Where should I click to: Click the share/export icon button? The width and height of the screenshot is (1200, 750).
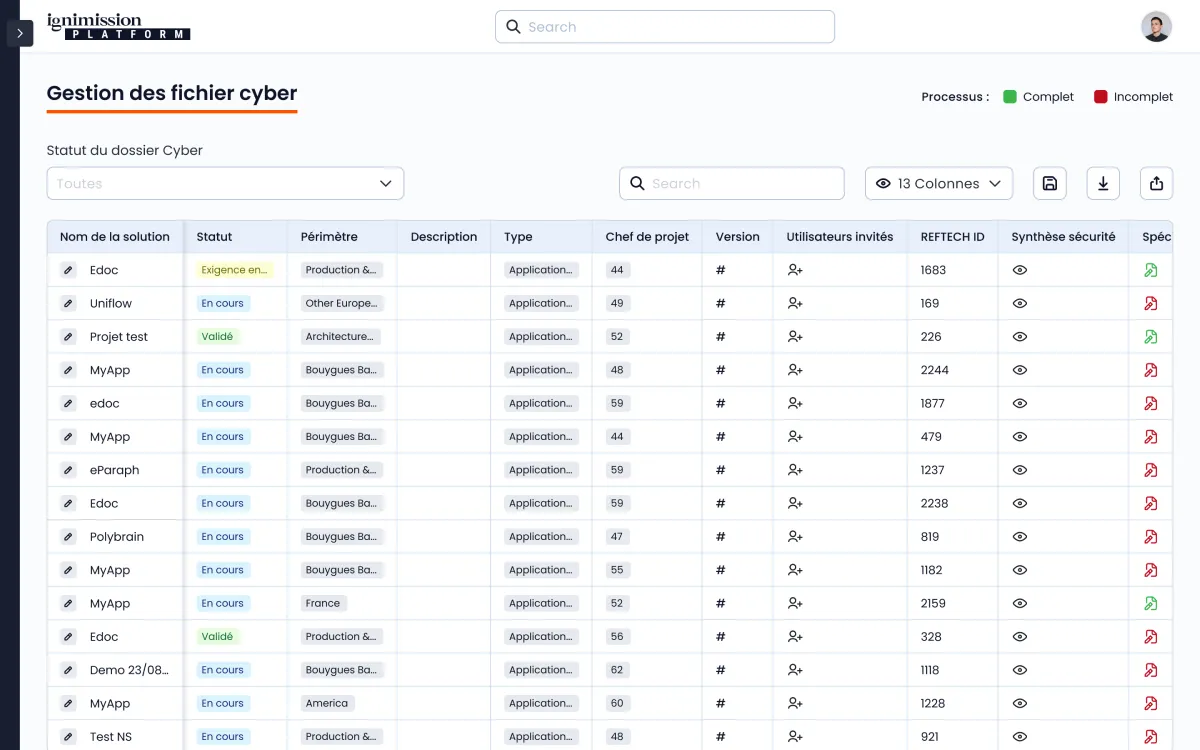[1156, 184]
